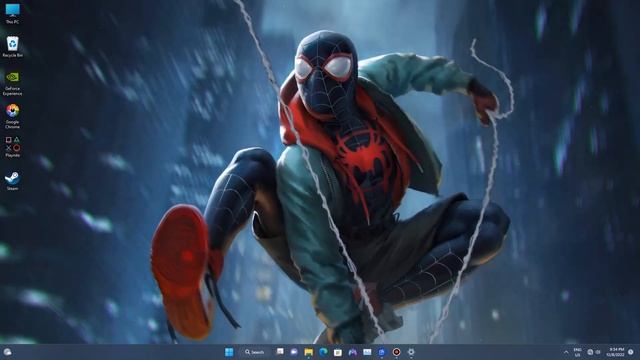Select the Google Chrome desktop shortcut

tap(12, 116)
